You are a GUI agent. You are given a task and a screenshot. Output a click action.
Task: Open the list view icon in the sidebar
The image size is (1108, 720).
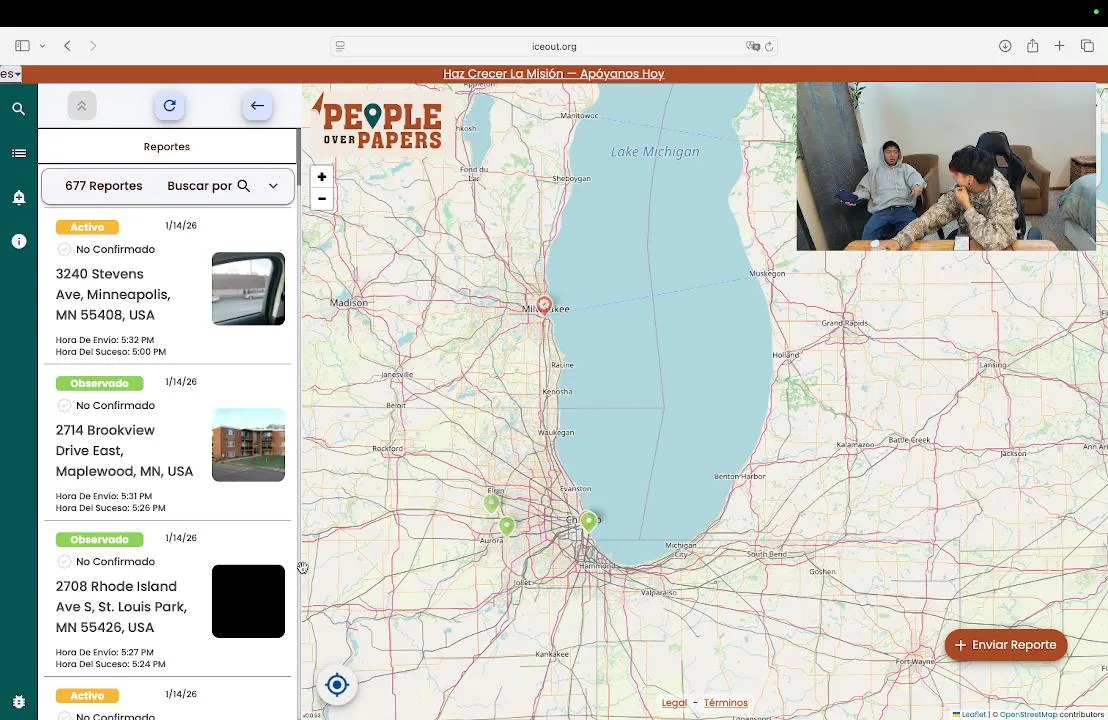pyautogui.click(x=19, y=153)
